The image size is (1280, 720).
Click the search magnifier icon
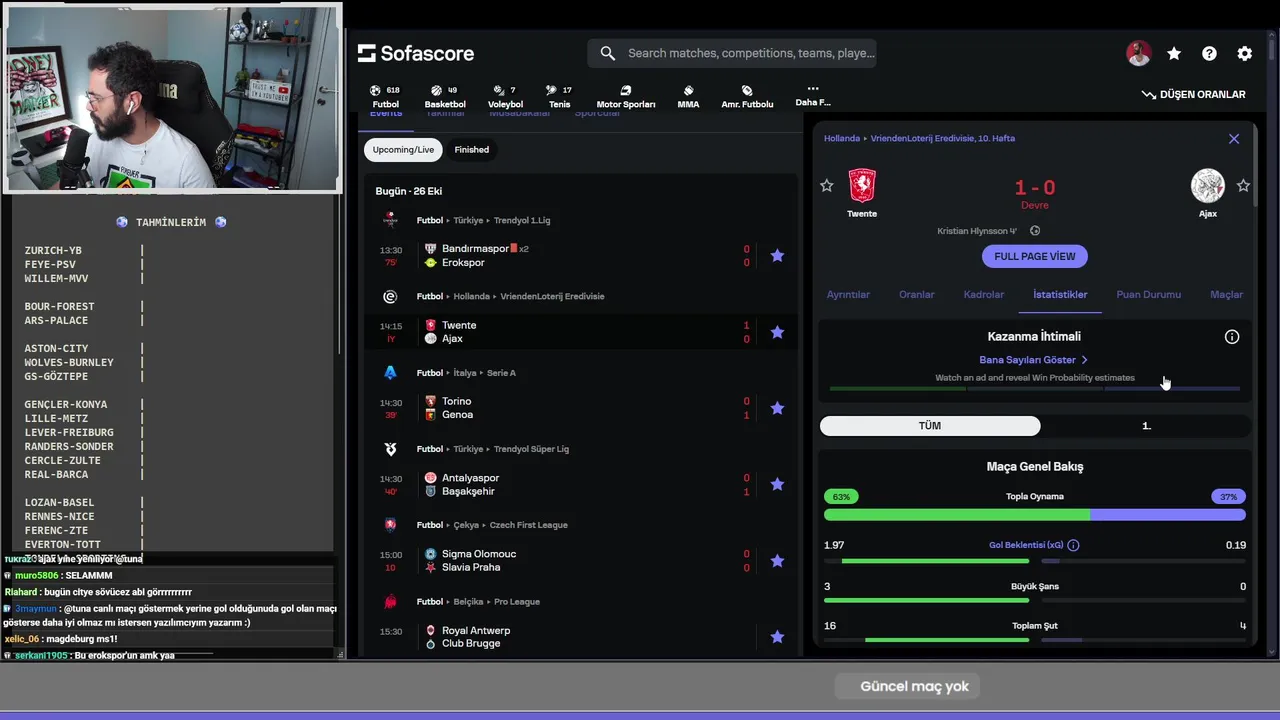click(x=607, y=53)
